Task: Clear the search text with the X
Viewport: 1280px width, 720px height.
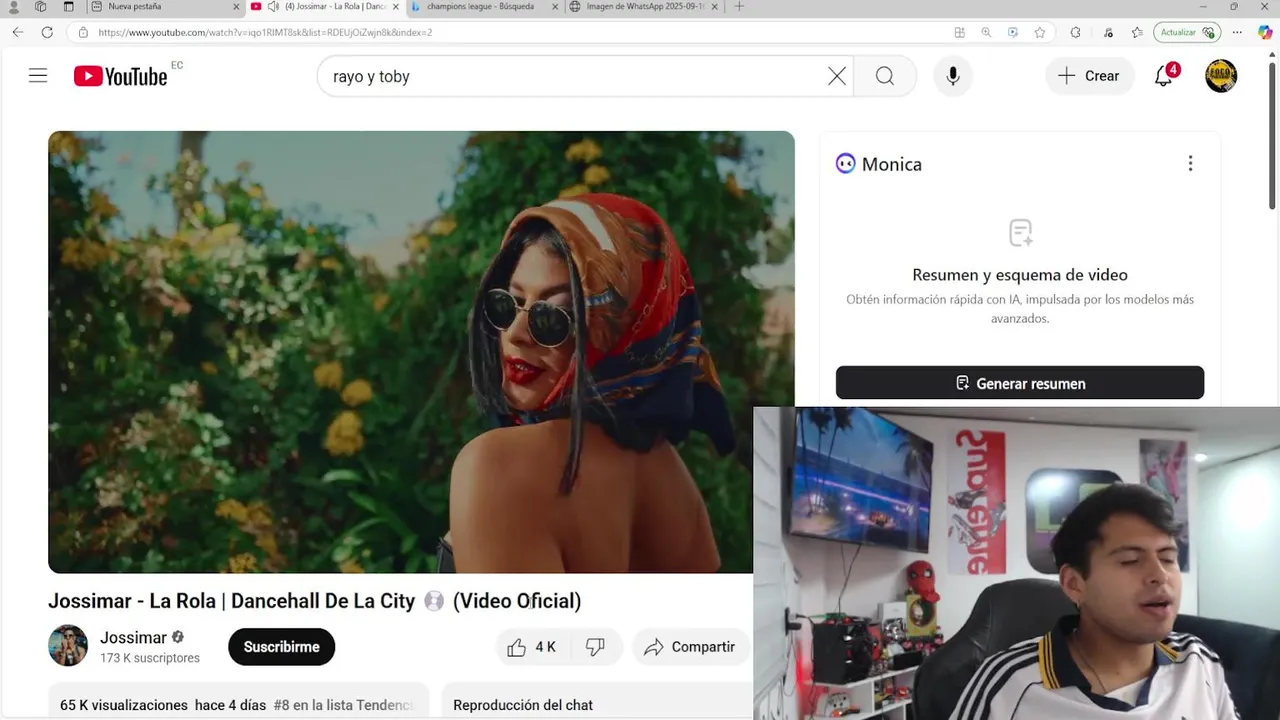Action: coord(837,76)
